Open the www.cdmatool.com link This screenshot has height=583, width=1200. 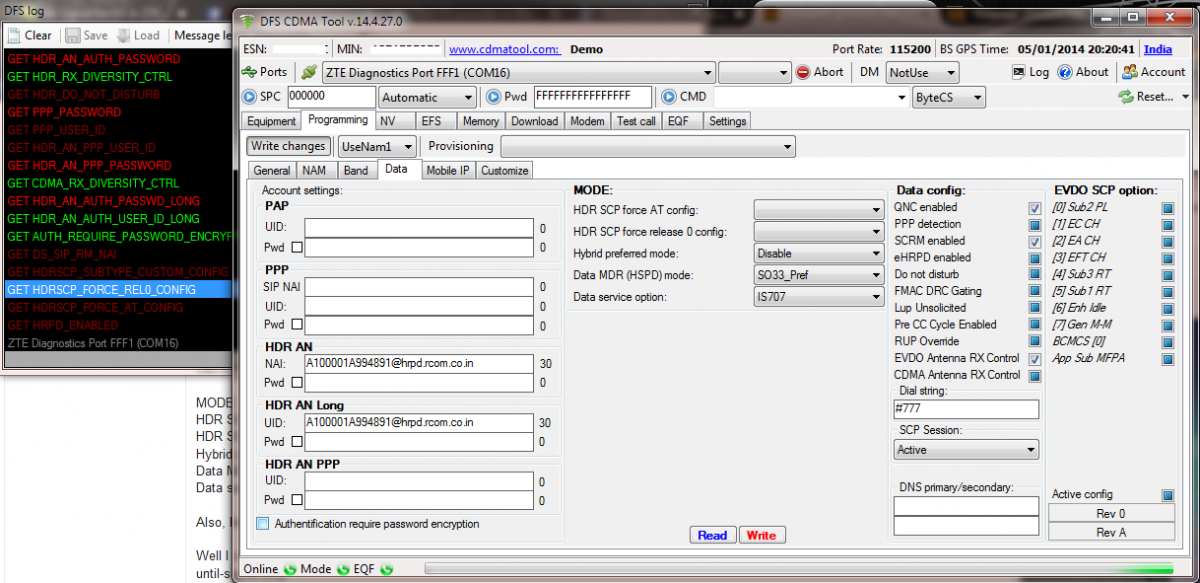503,49
